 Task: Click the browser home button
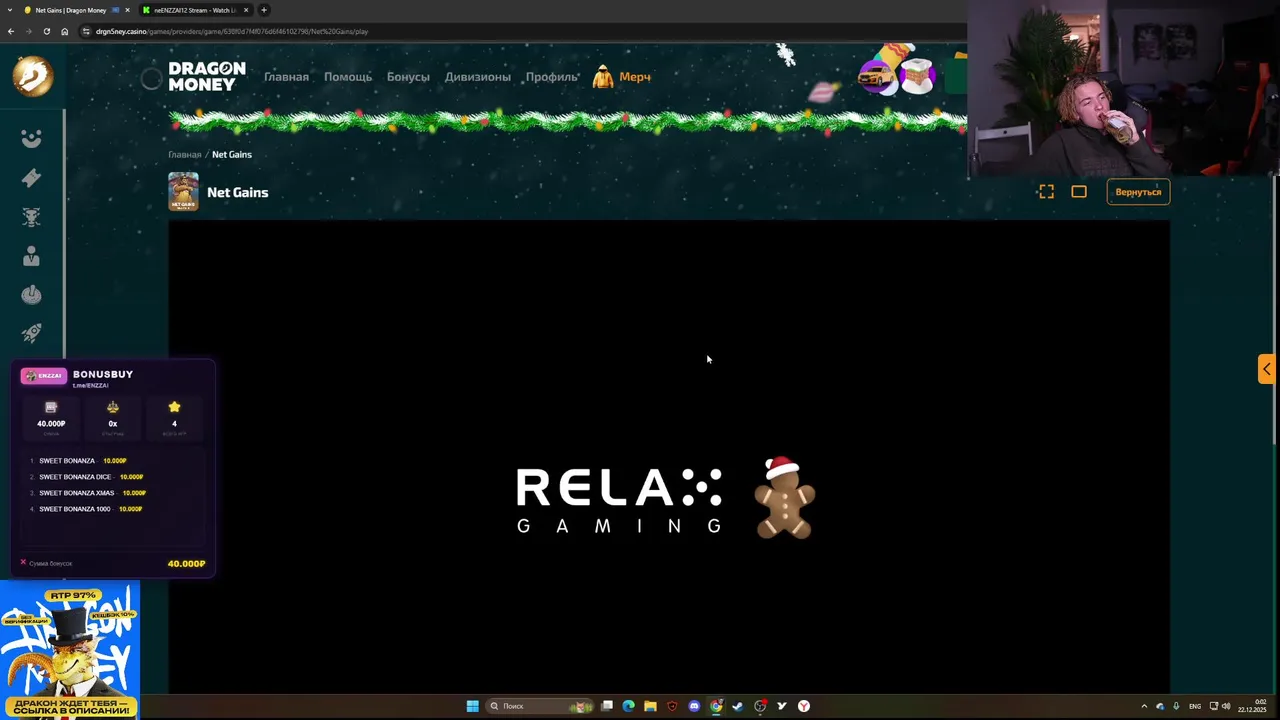[64, 31]
